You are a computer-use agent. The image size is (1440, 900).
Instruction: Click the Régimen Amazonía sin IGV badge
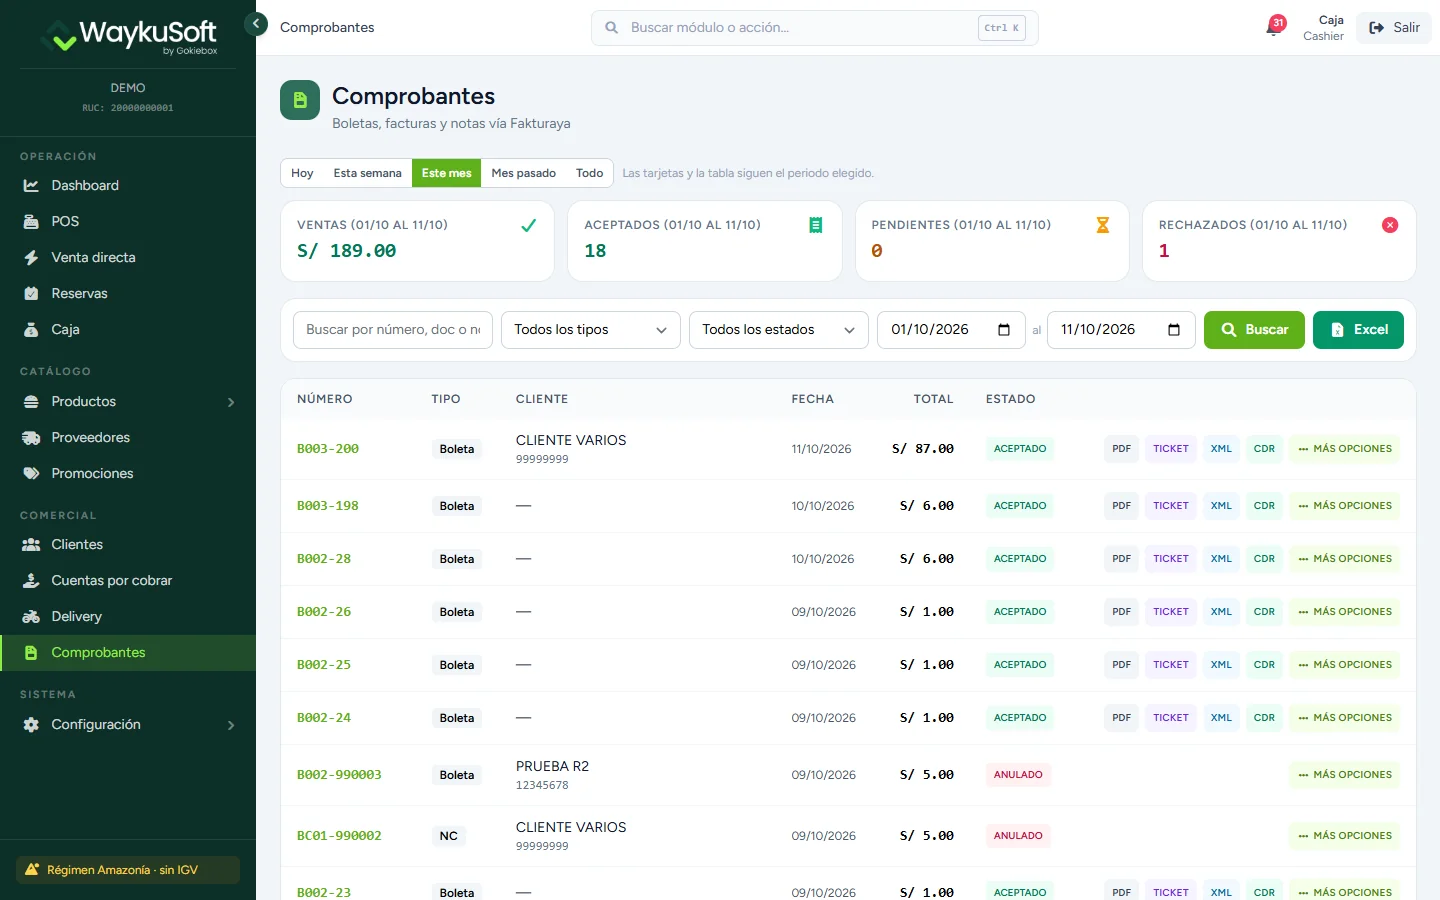(x=128, y=870)
